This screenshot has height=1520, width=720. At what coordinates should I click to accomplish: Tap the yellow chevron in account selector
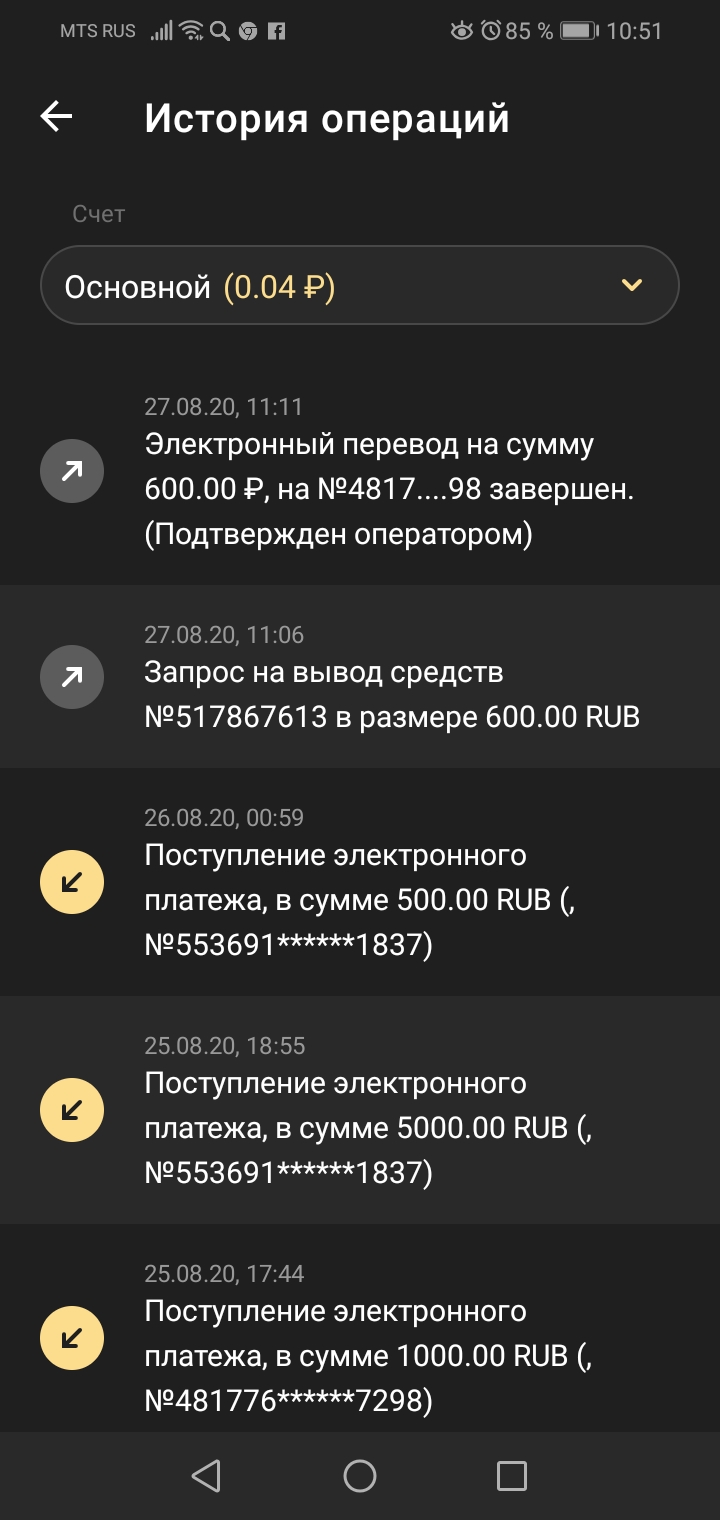click(x=631, y=286)
